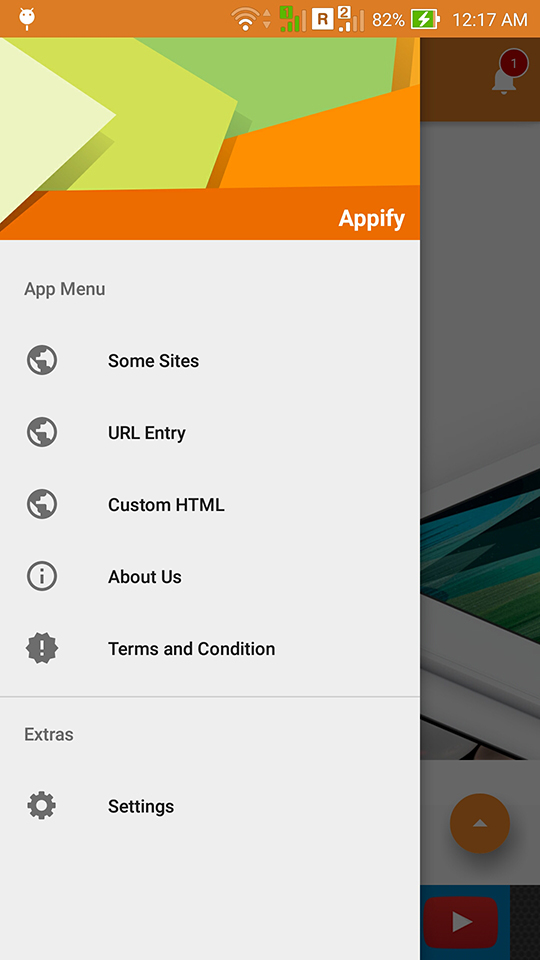Click the globe icon beside Some Sites
Viewport: 540px width, 960px height.
point(42,361)
